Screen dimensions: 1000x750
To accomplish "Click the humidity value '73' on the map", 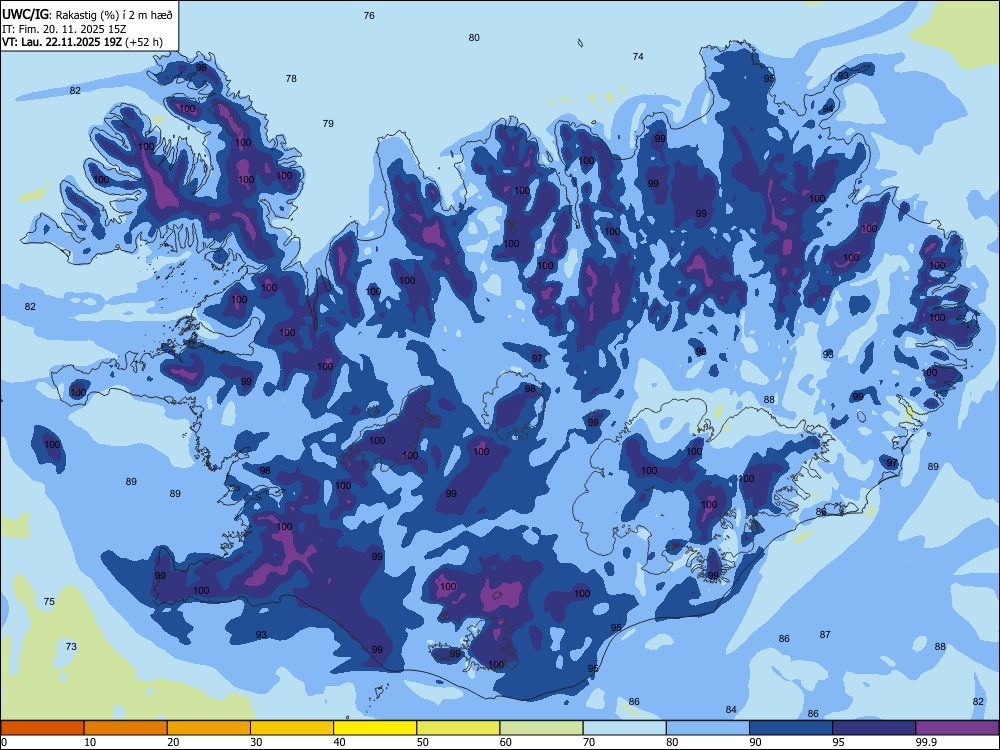I will (x=71, y=646).
